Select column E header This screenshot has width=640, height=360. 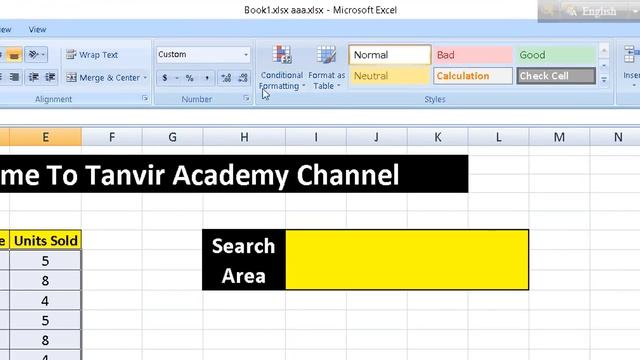coord(45,137)
